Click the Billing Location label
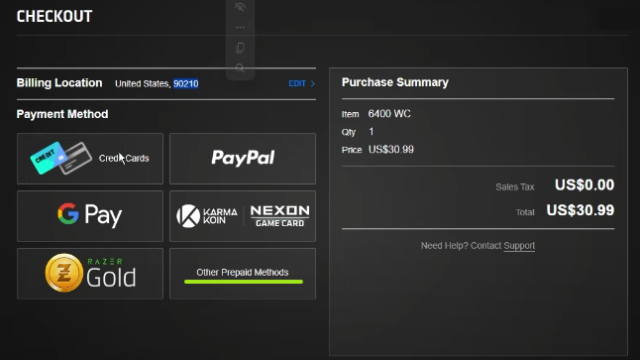This screenshot has width=640, height=360. pyautogui.click(x=59, y=83)
